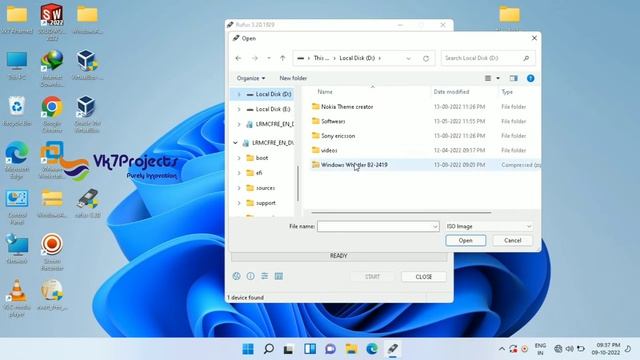Open Recycle Bin desktop icon
The height and width of the screenshot is (360, 640).
tap(17, 111)
